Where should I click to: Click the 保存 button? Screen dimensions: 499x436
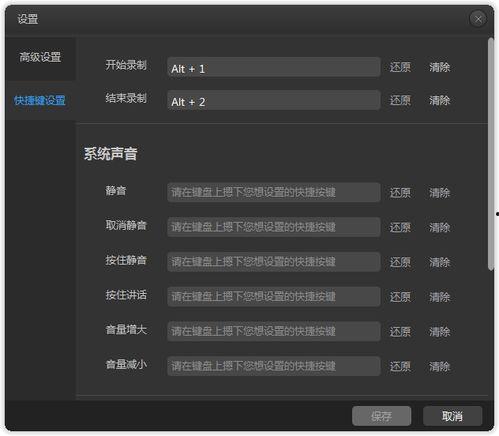coord(381,416)
